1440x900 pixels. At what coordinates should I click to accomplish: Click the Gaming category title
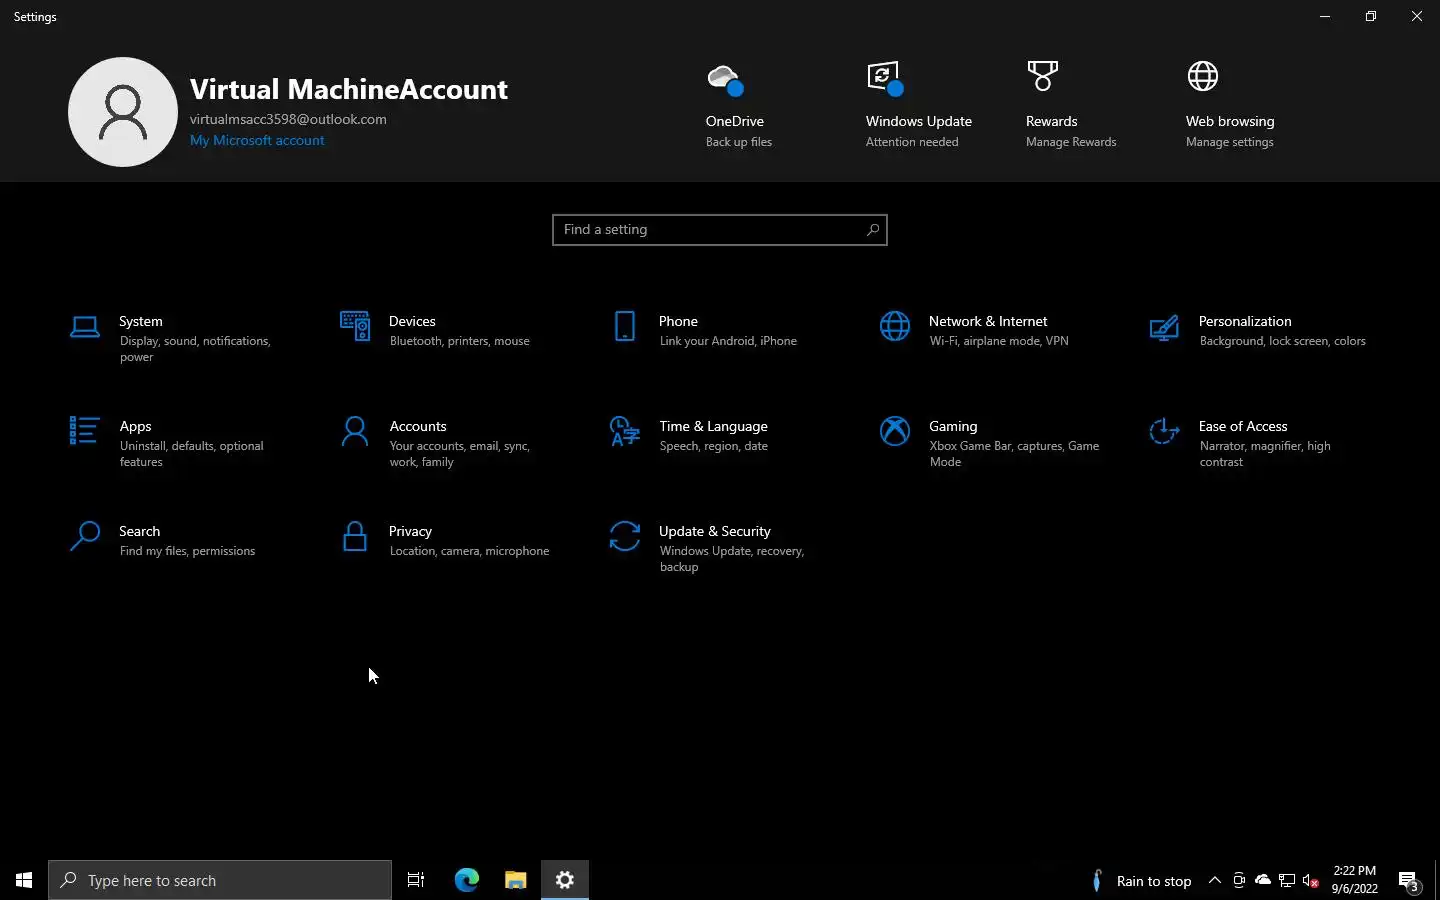pyautogui.click(x=953, y=426)
